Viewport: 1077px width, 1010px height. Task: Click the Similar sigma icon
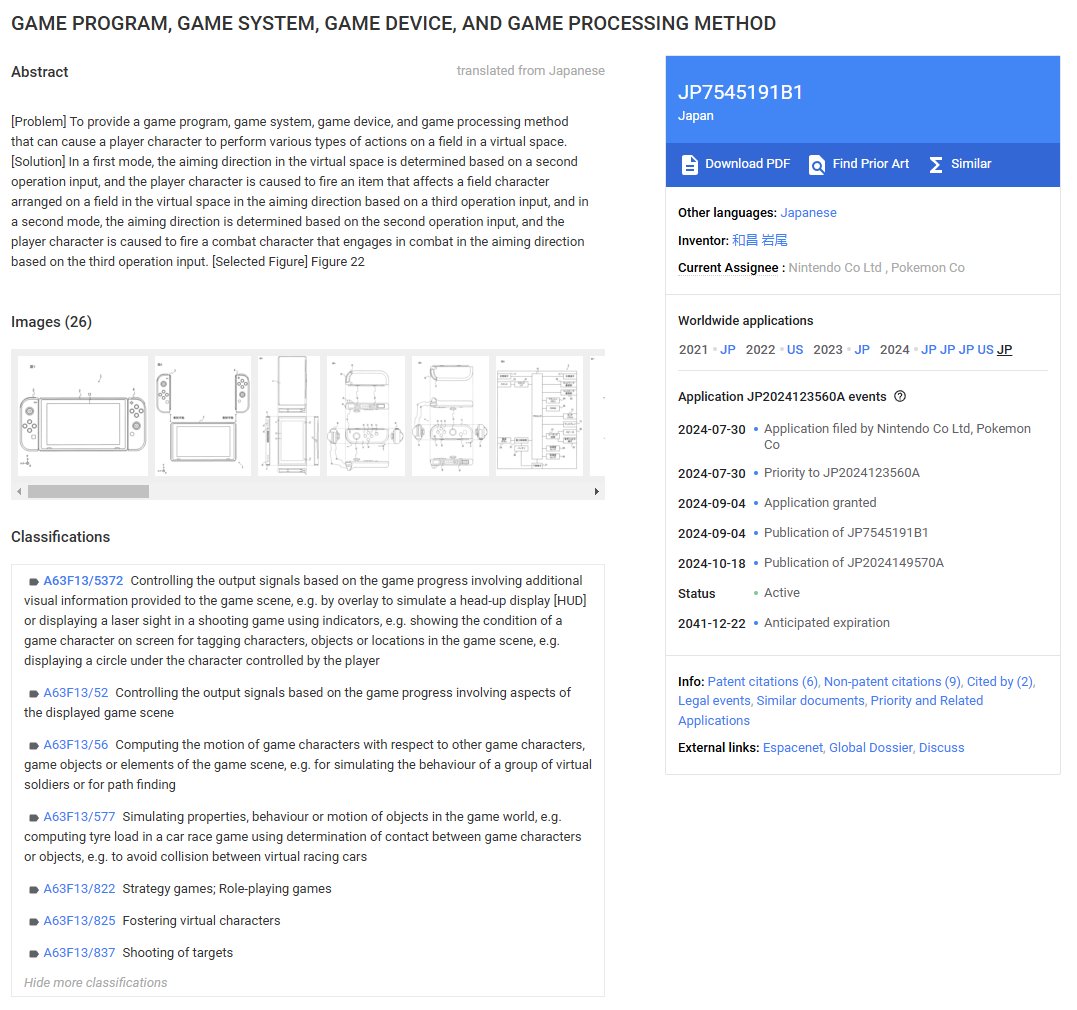click(x=936, y=165)
